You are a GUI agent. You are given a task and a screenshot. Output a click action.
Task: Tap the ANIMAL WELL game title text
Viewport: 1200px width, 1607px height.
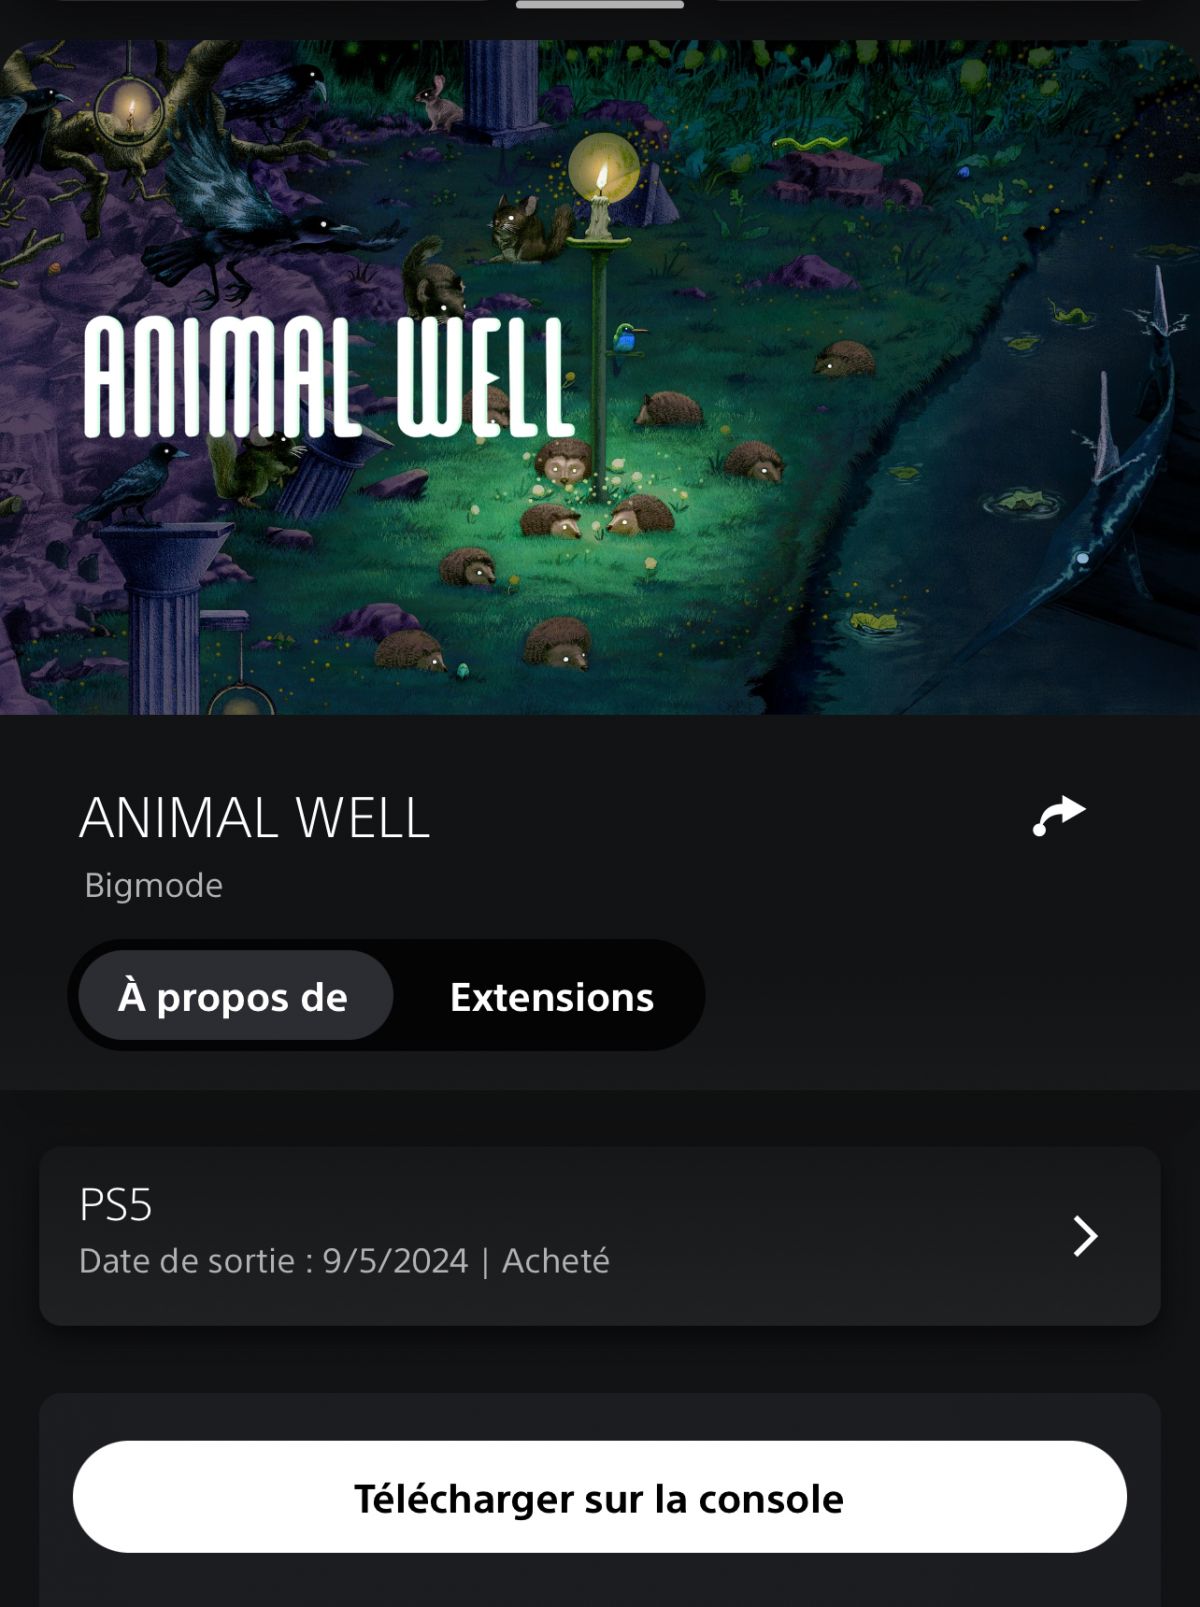click(x=255, y=818)
